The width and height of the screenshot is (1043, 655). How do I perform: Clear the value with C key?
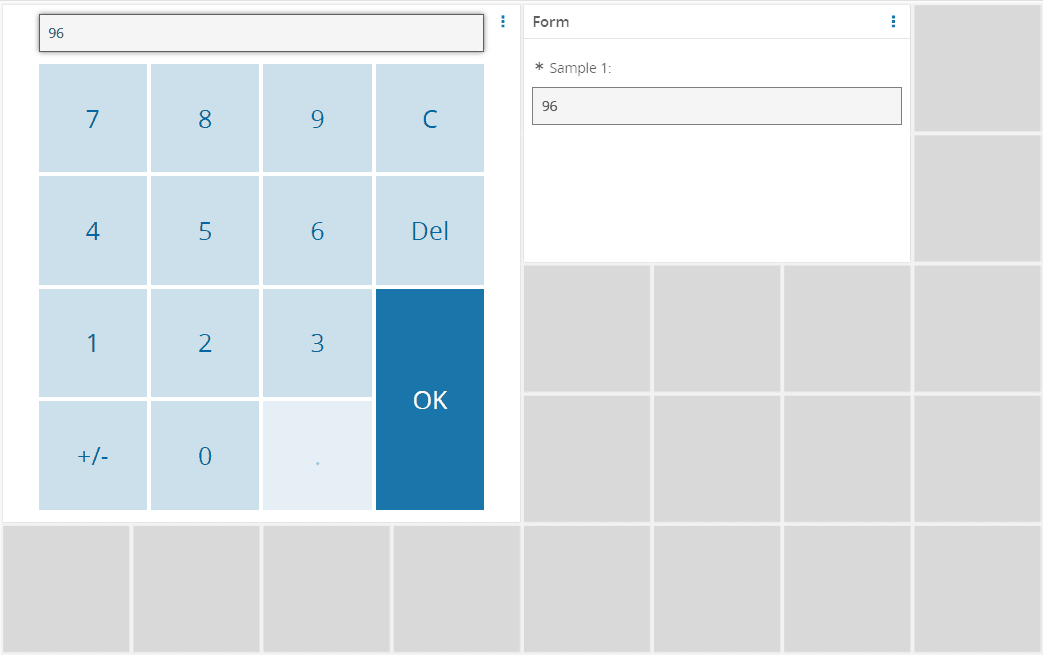(430, 119)
